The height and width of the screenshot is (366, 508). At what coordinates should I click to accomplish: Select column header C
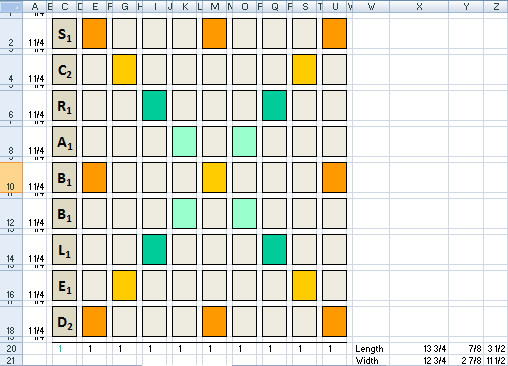(65, 6)
